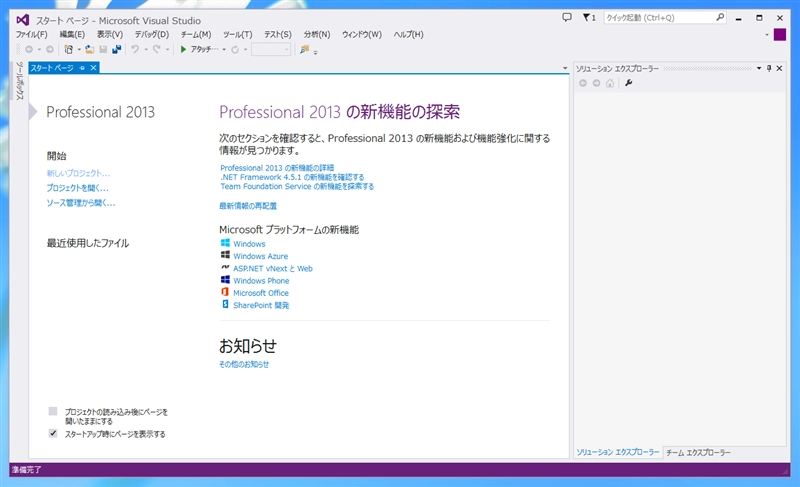Screen dimensions: 800x487
Task: Open the account dropdown arrow beside purple square
Action: [x=767, y=35]
